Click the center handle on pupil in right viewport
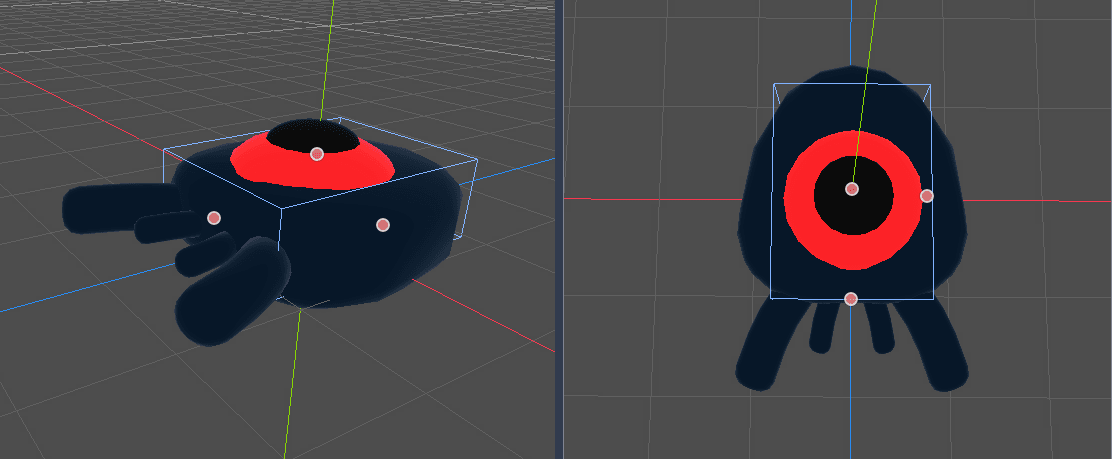 point(852,189)
